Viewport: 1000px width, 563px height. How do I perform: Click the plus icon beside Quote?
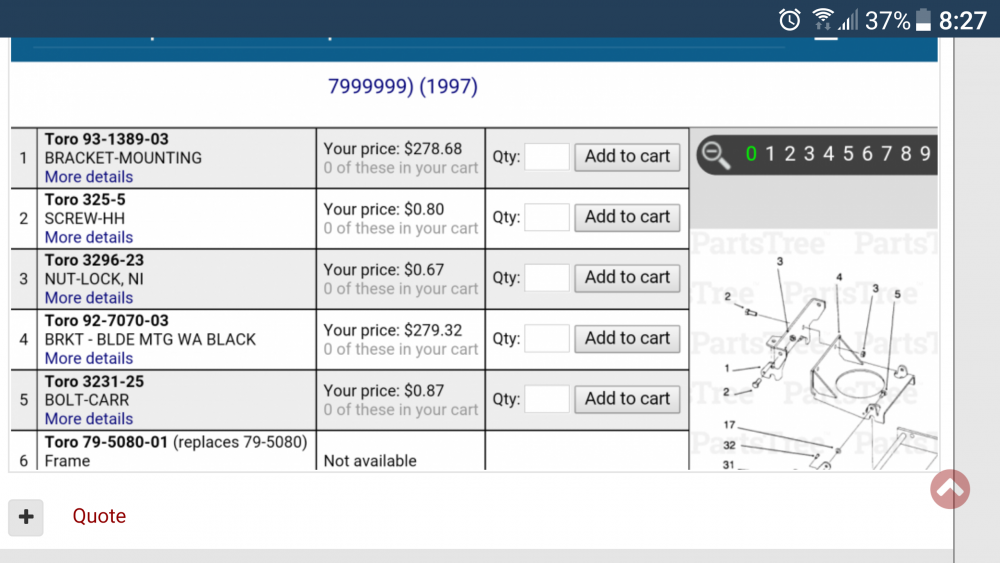pyautogui.click(x=26, y=517)
